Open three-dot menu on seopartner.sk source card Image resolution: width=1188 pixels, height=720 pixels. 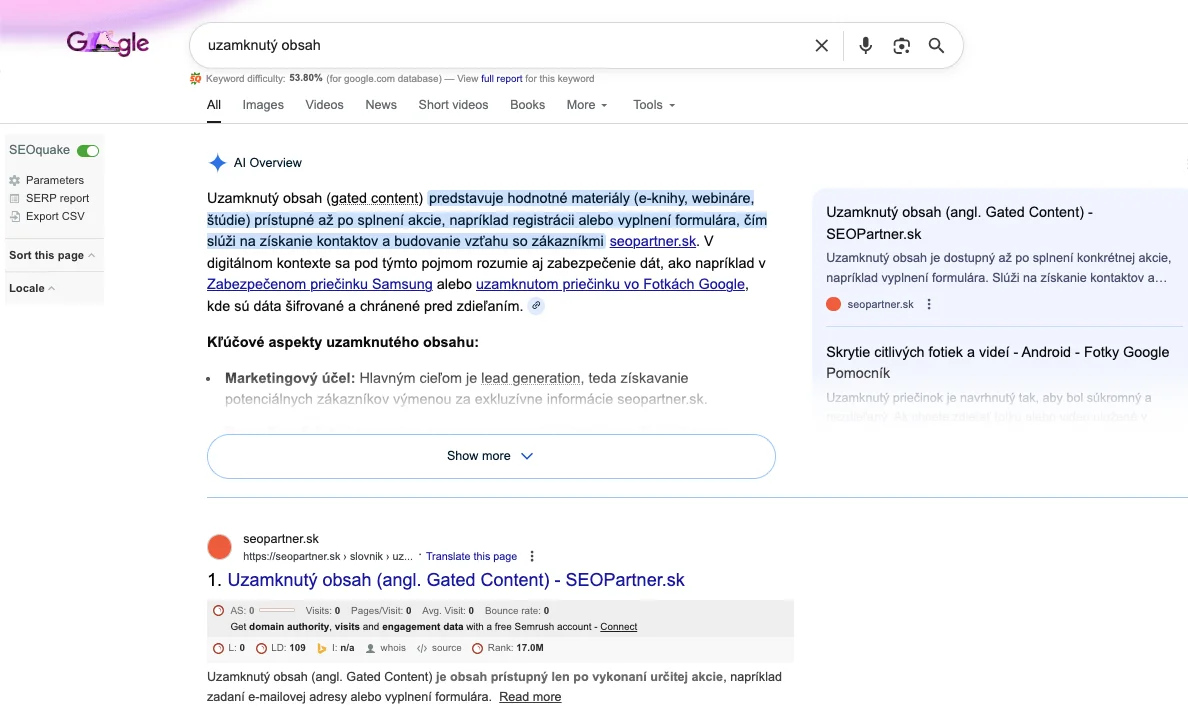[929, 304]
